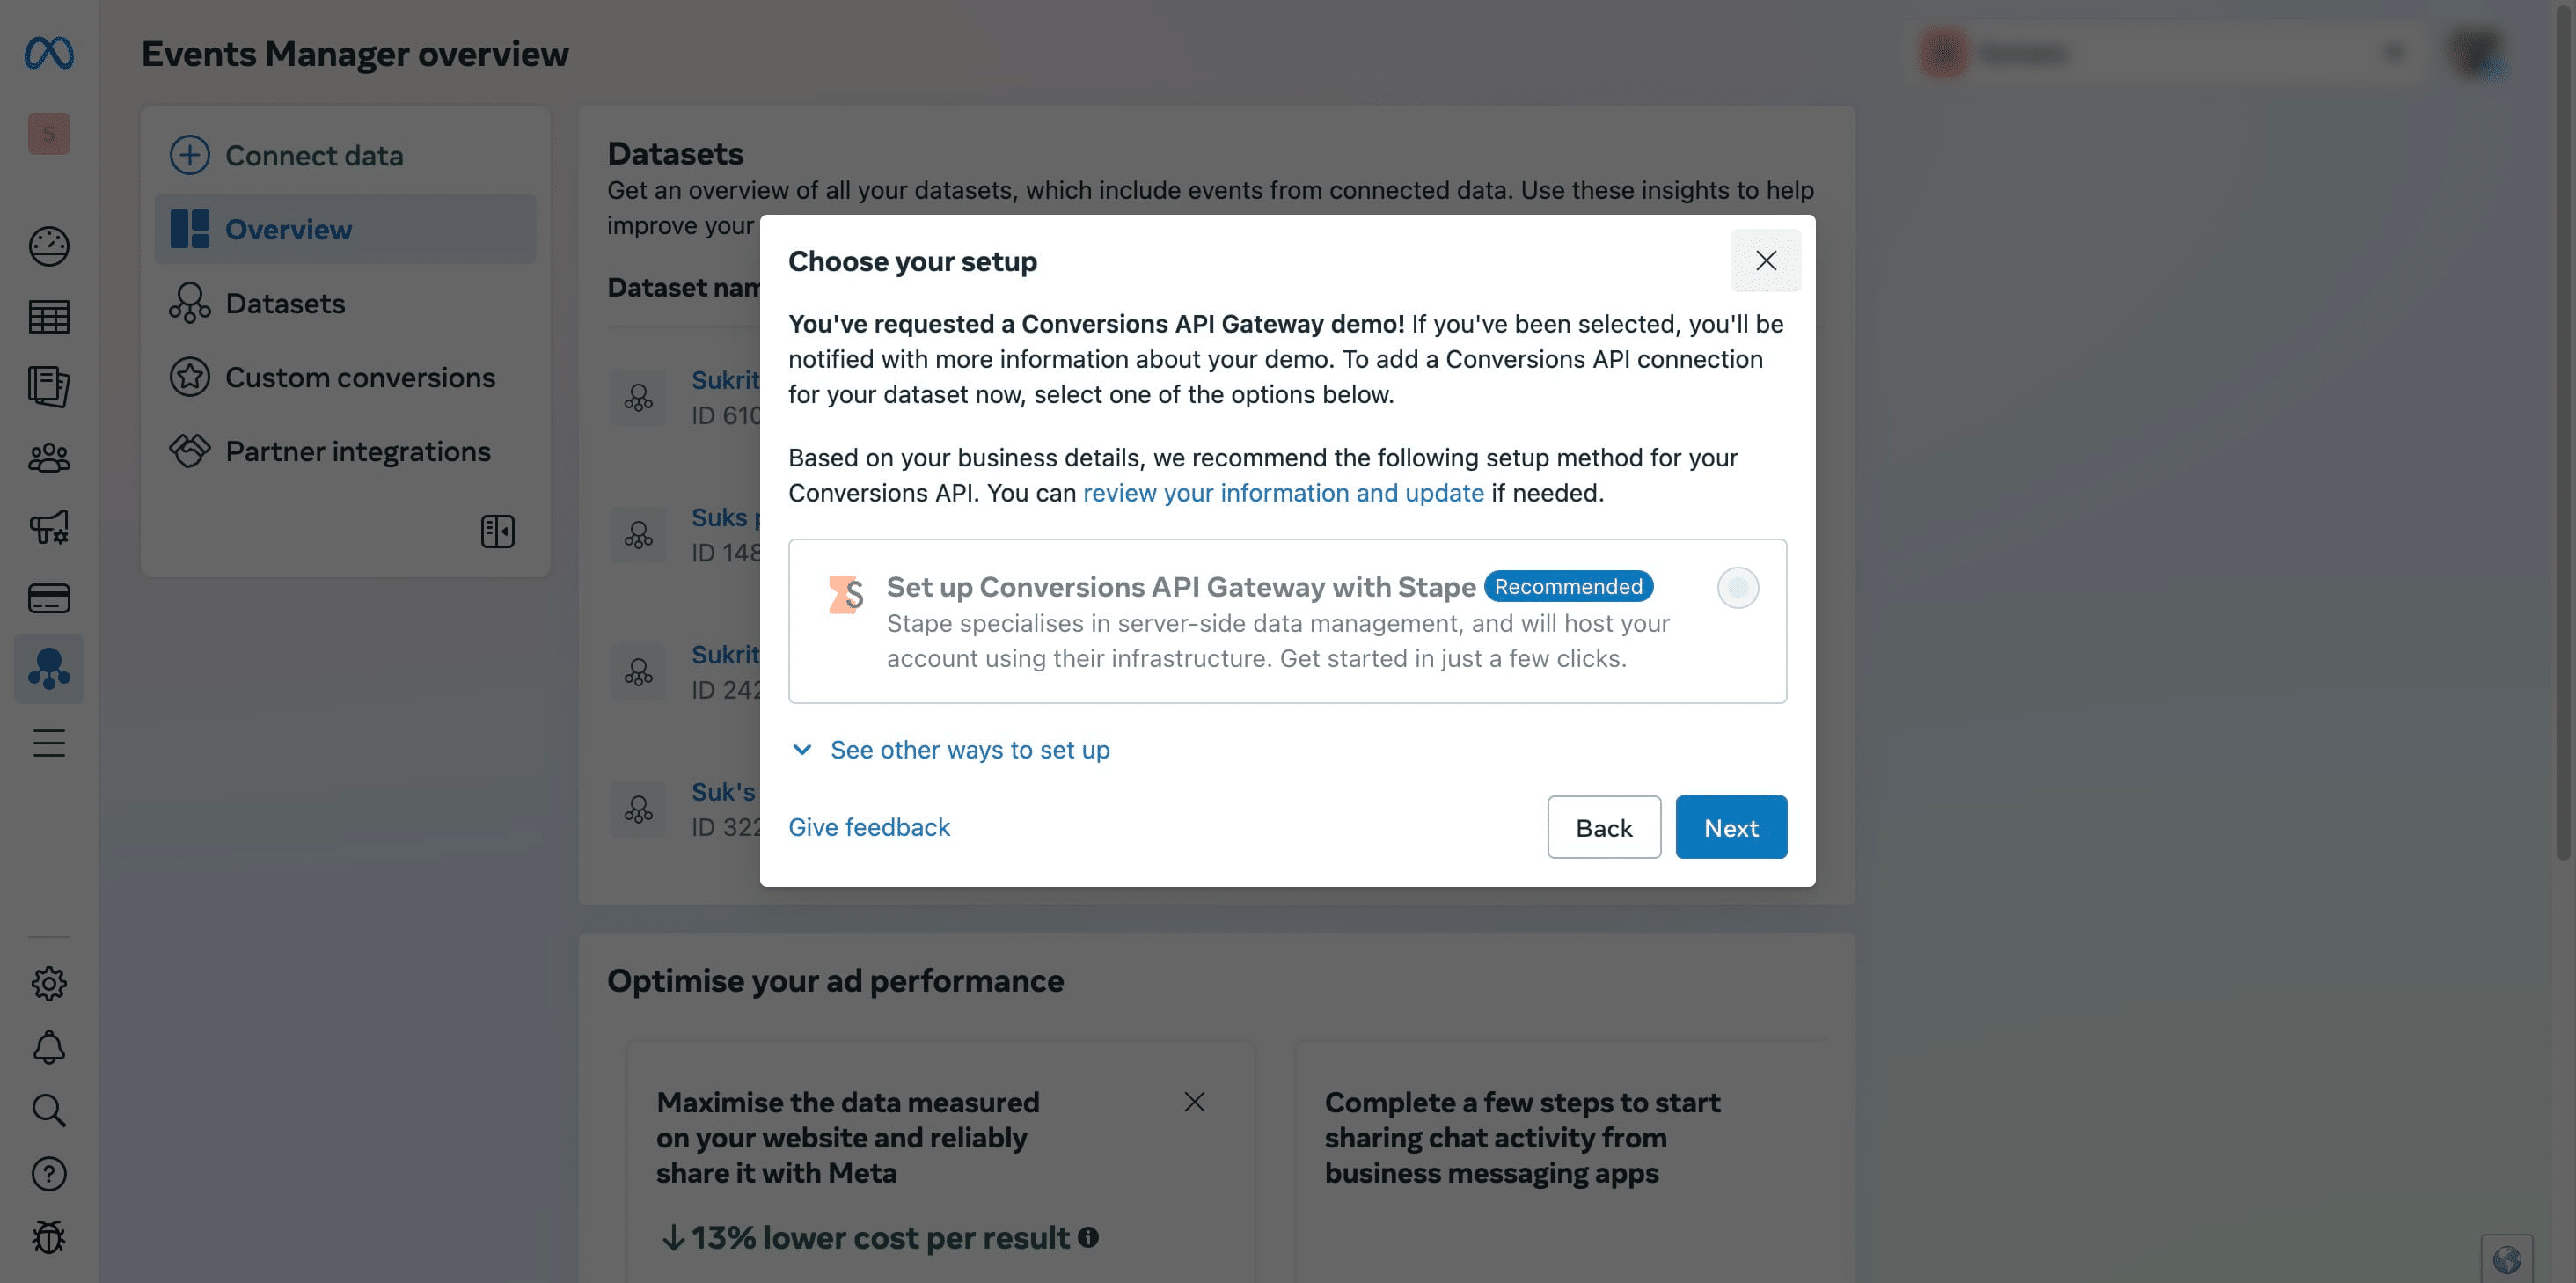2576x1283 pixels.
Task: Open Custom conversions menu item
Action: pyautogui.click(x=359, y=377)
